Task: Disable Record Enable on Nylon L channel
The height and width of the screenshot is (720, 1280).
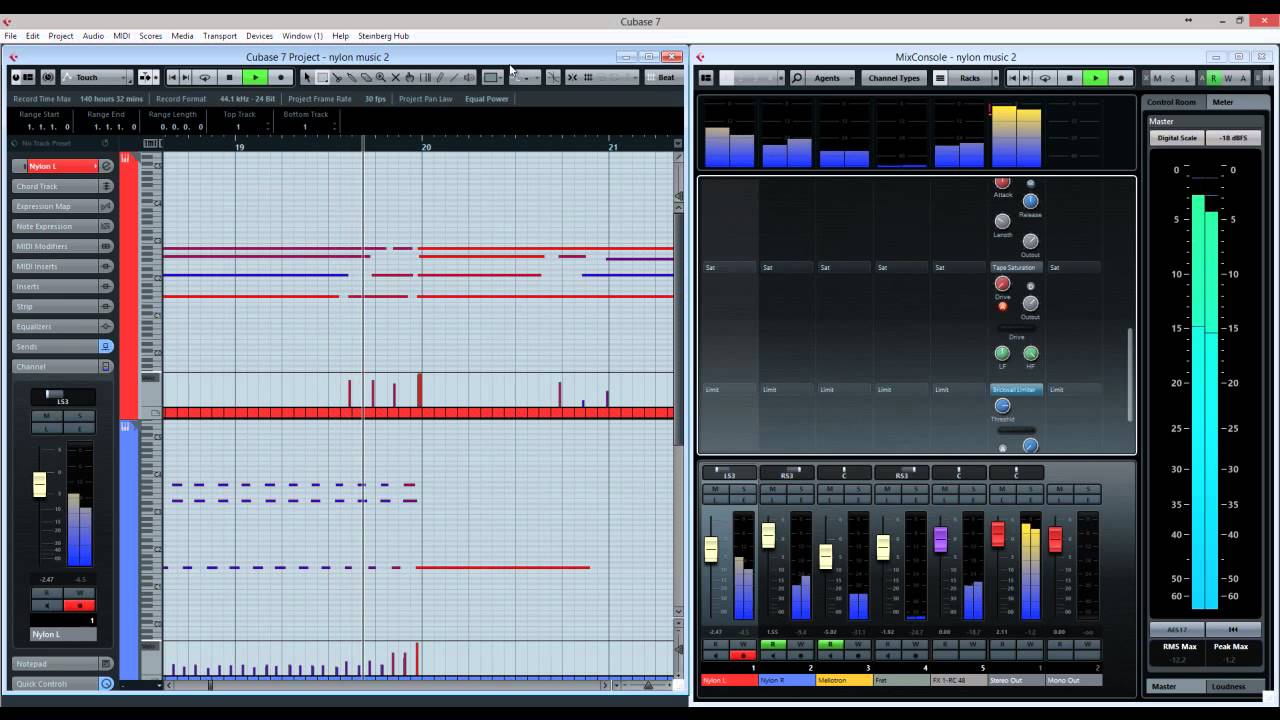Action: [743, 655]
